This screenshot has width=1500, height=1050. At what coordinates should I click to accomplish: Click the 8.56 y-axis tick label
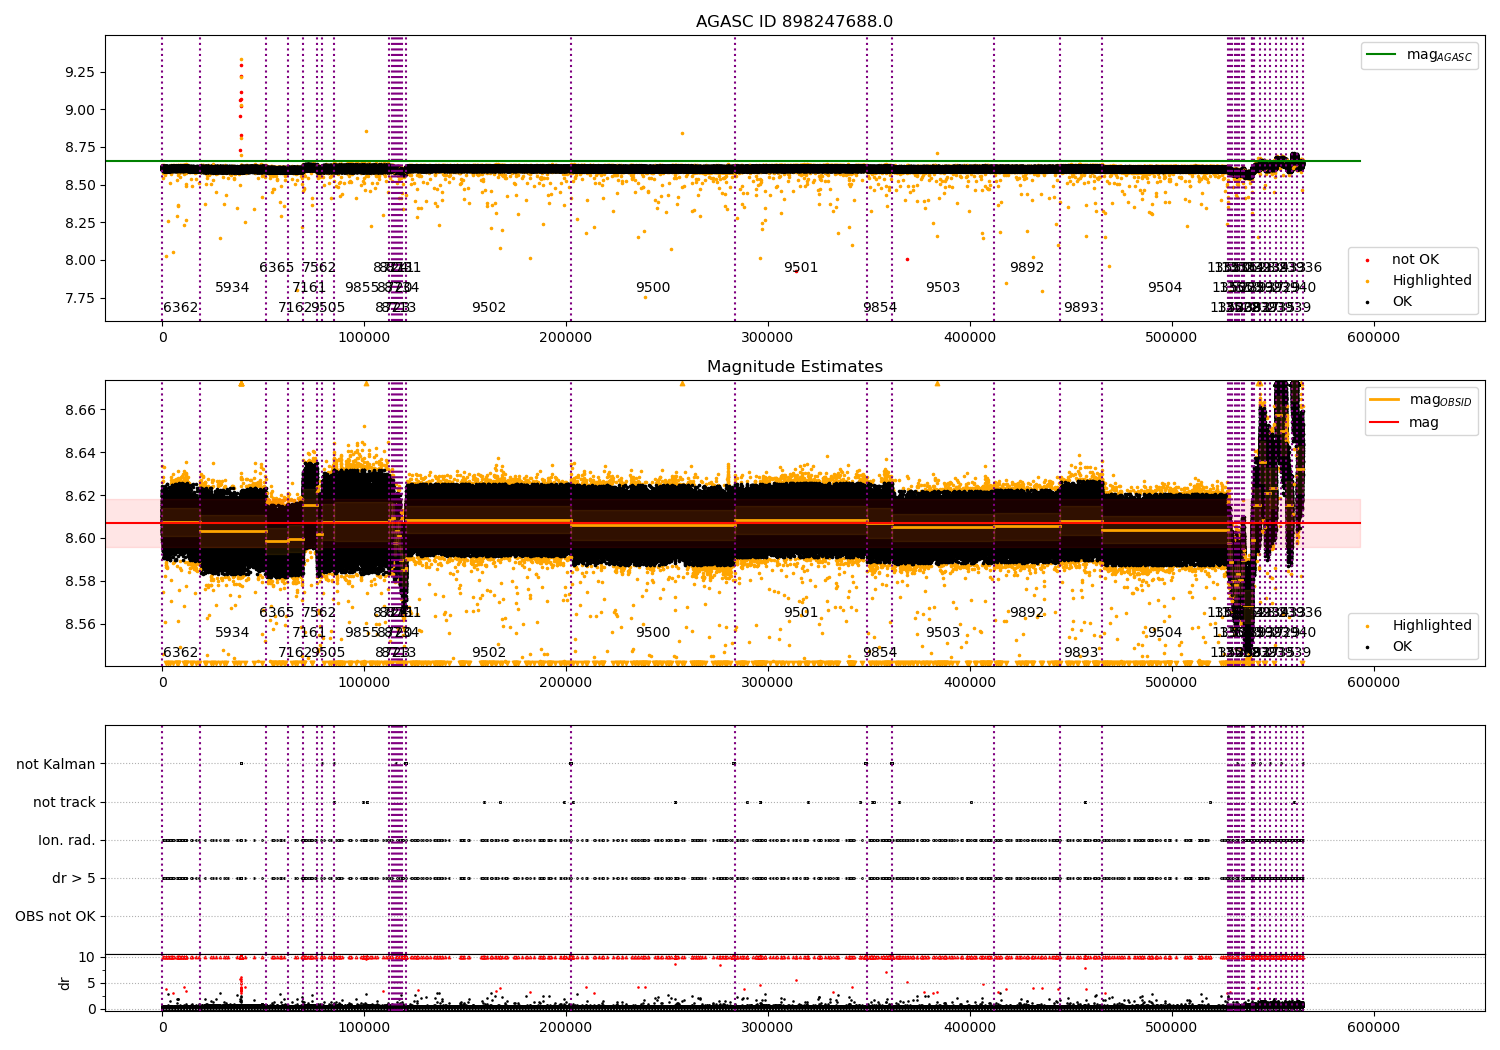point(79,624)
